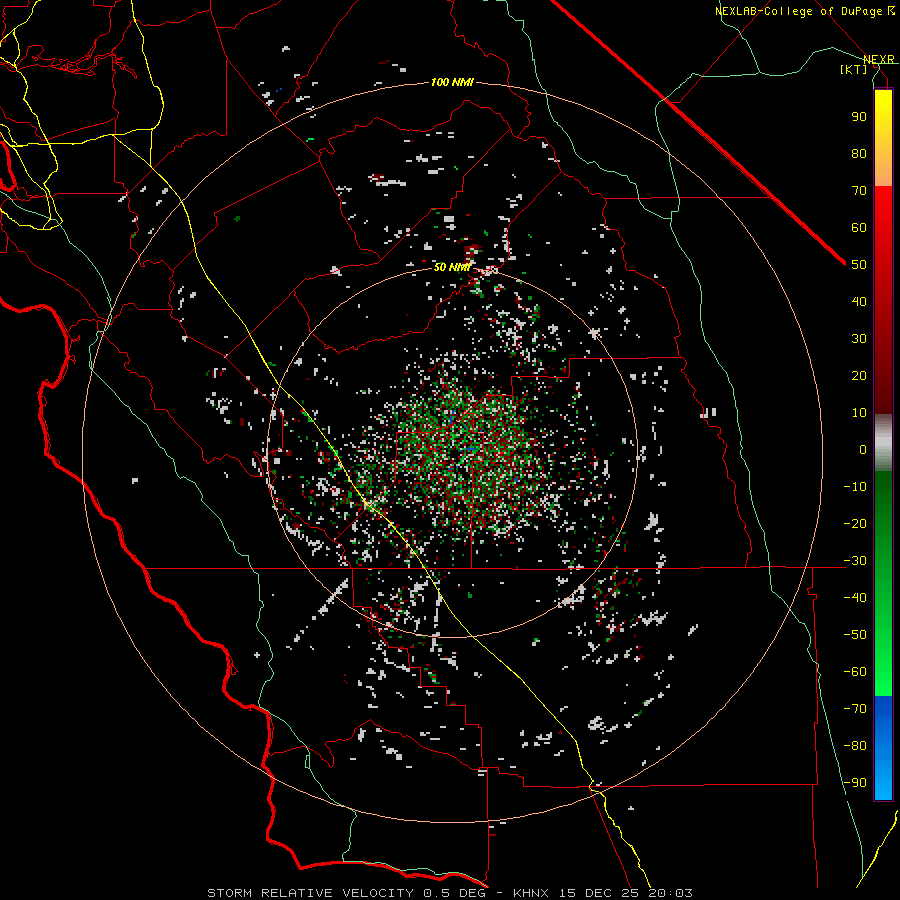Click the 0 label on velocity scale
The width and height of the screenshot is (900, 900).
(863, 450)
